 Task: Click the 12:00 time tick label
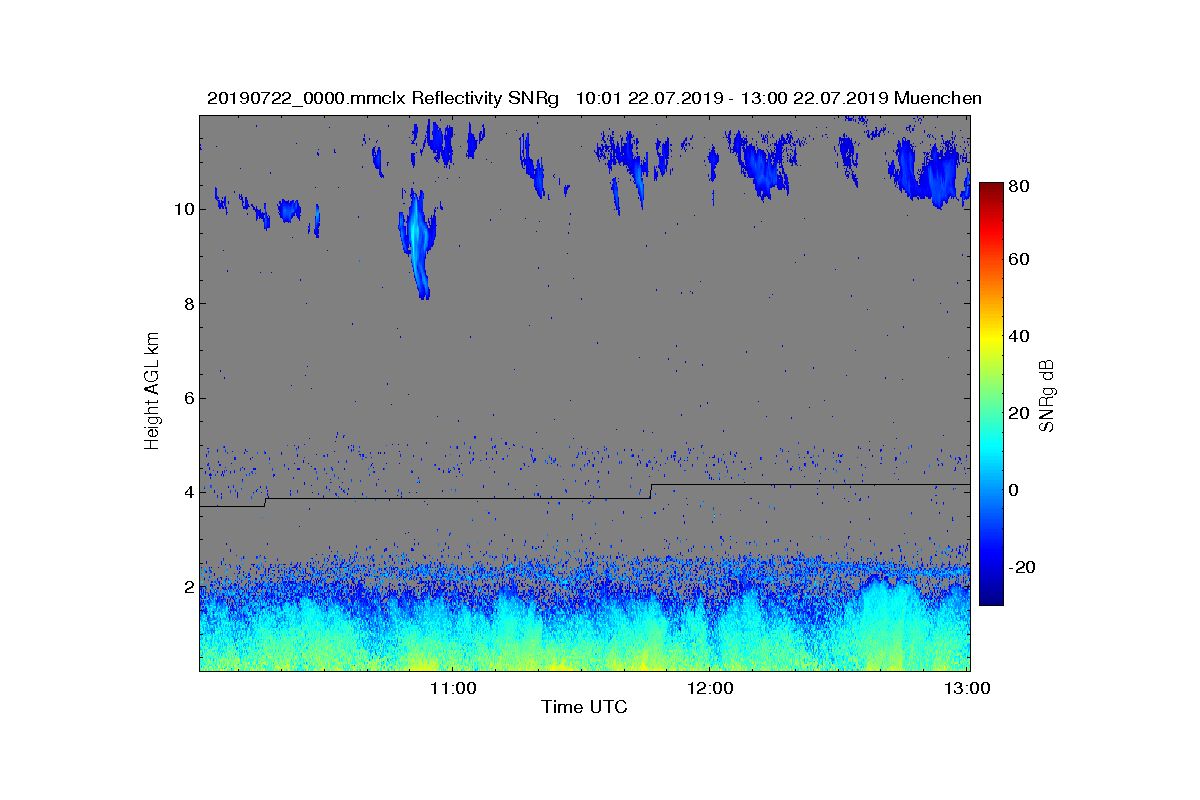[709, 689]
